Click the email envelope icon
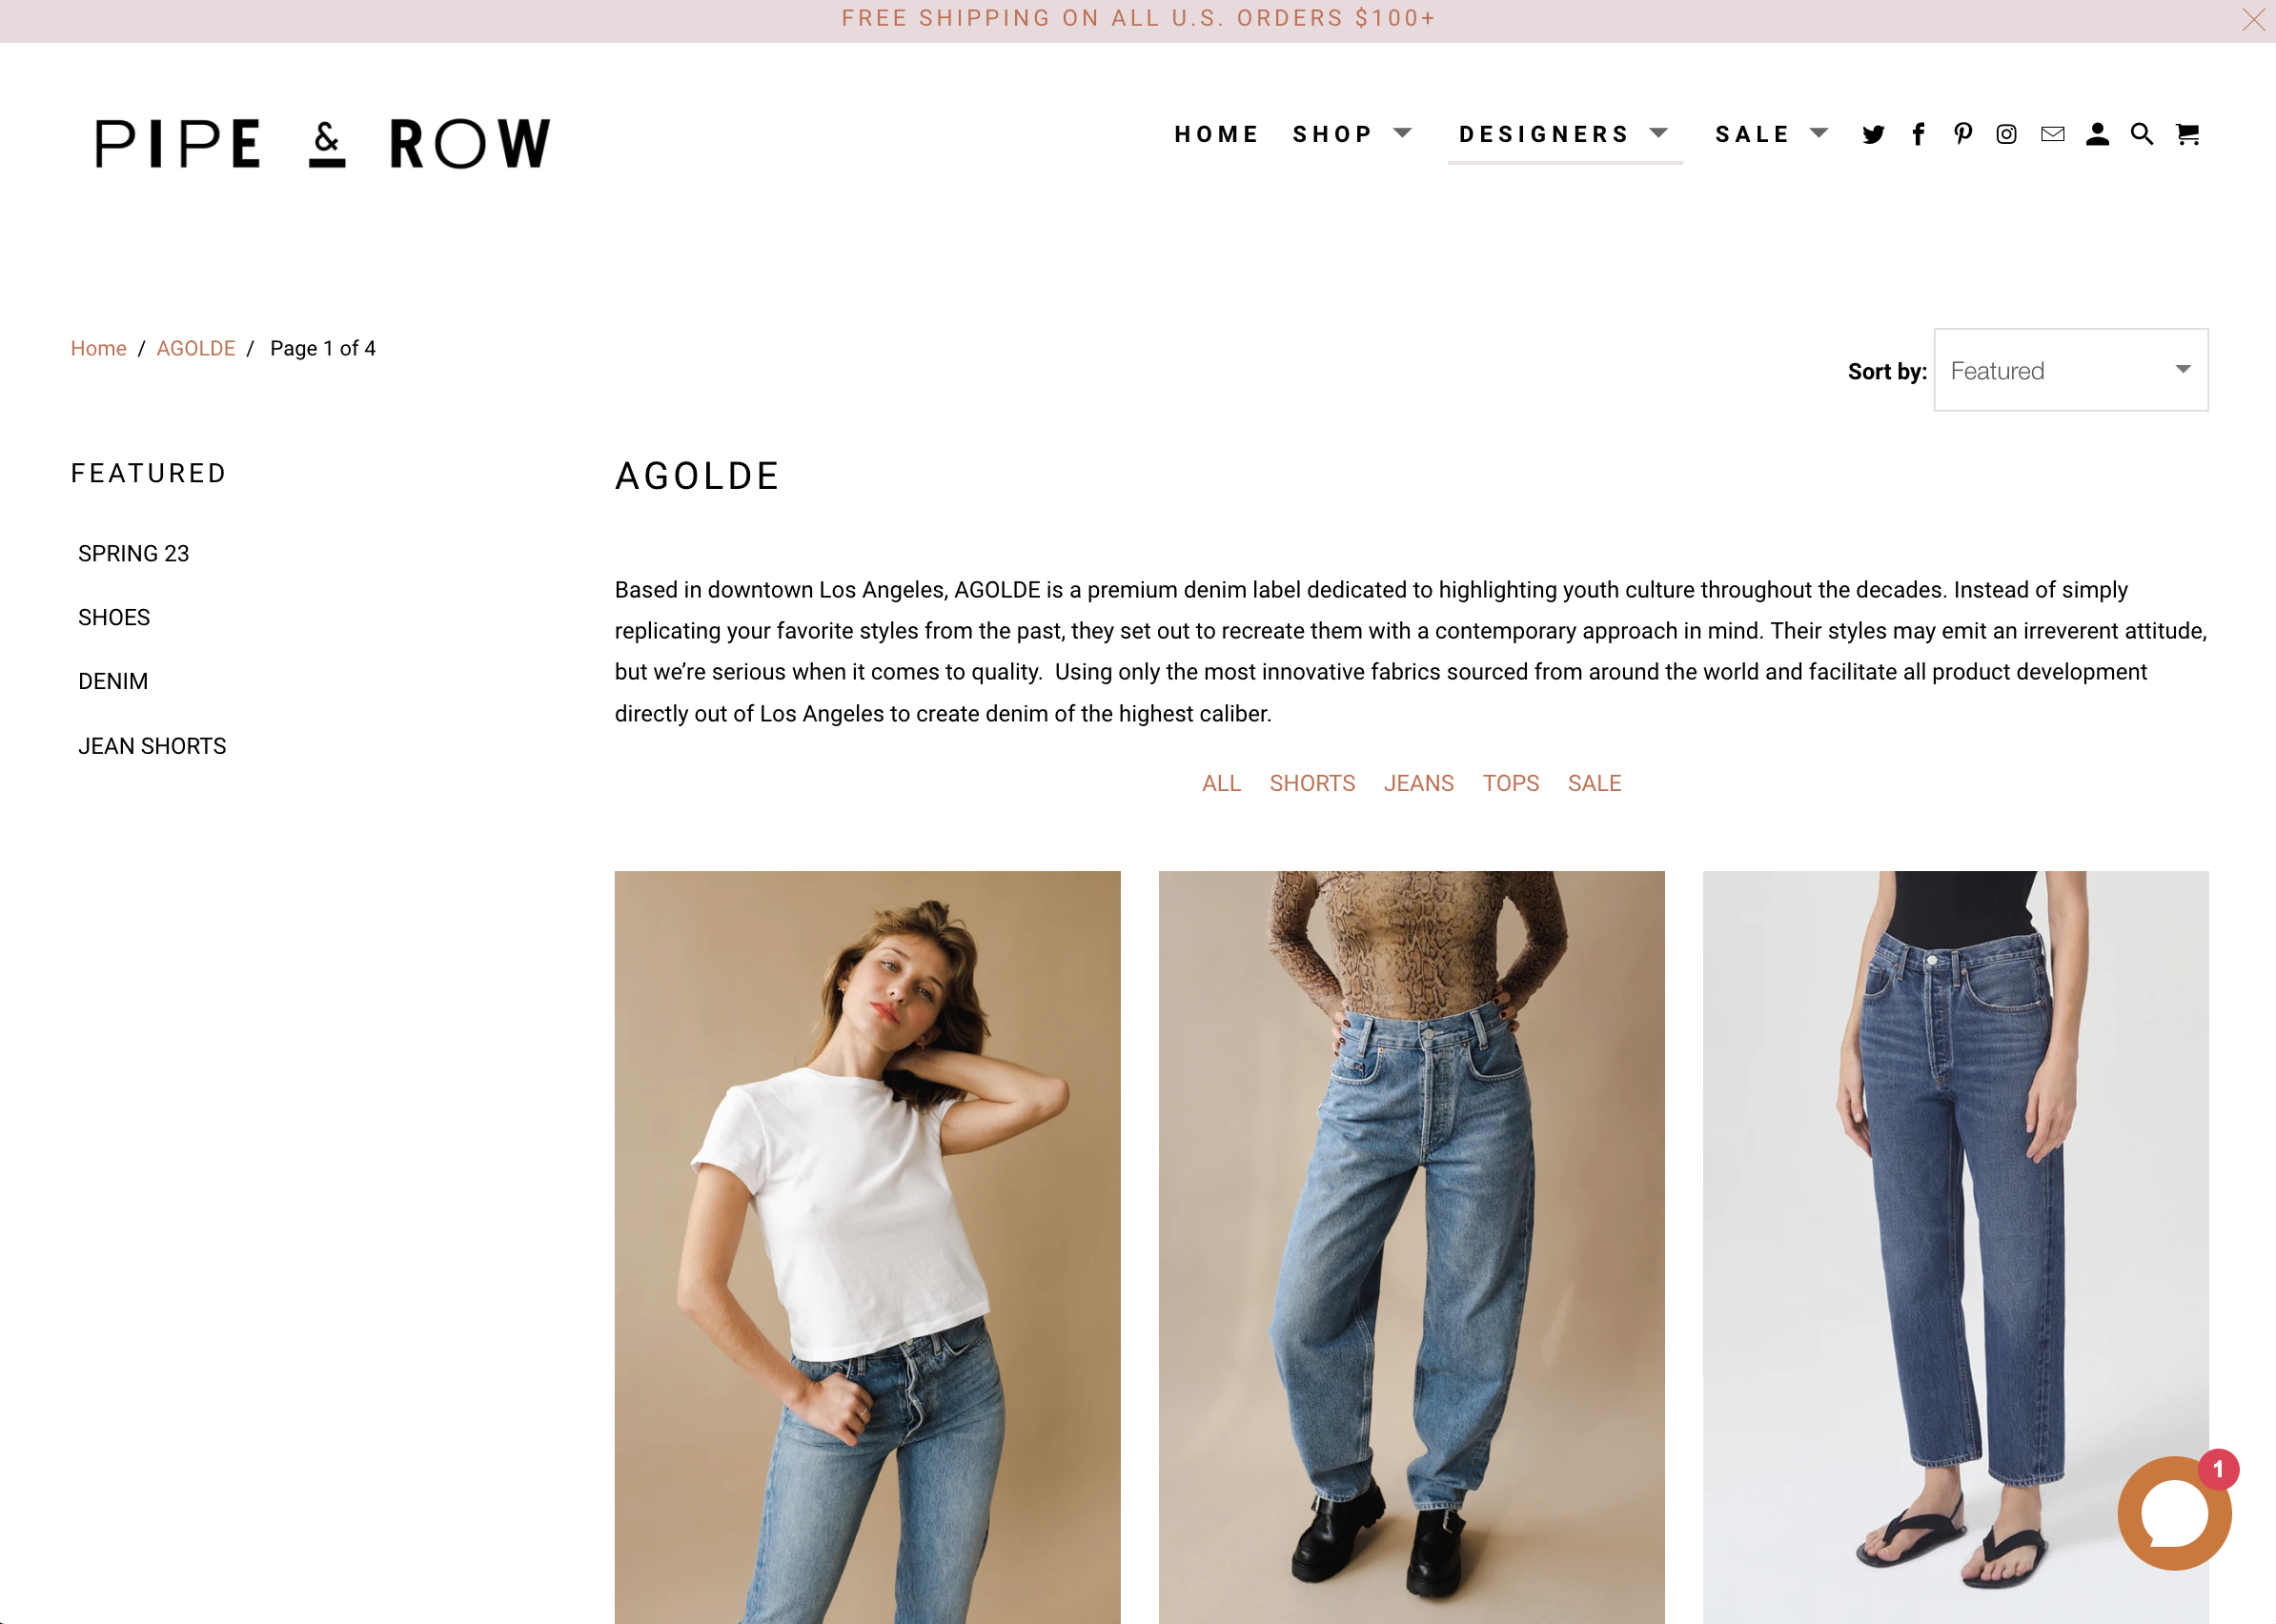The image size is (2276, 1624). [x=2052, y=134]
